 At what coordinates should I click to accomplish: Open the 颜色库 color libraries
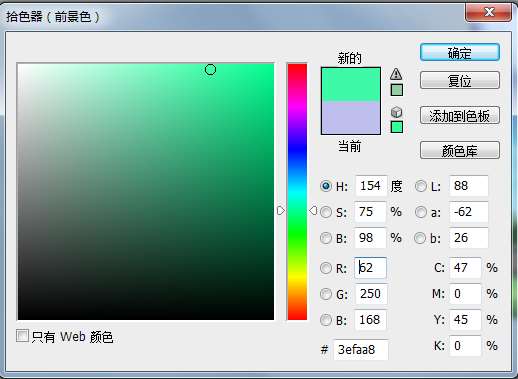pos(460,150)
